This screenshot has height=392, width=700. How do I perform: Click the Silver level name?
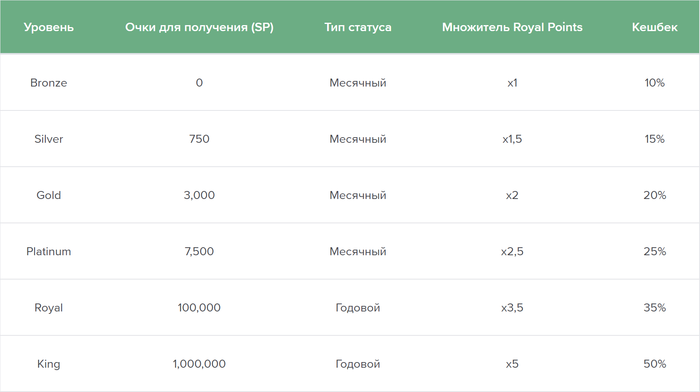click(x=49, y=139)
